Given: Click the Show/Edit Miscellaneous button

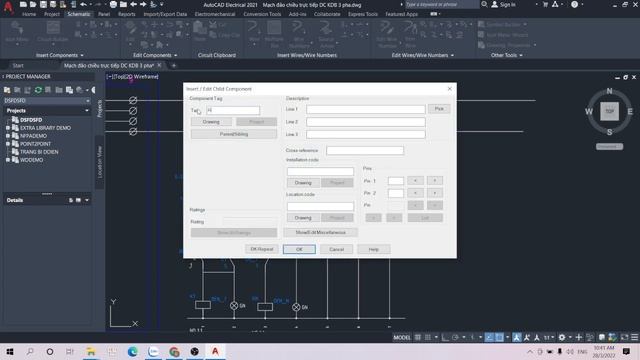Looking at the screenshot, I should tap(320, 232).
